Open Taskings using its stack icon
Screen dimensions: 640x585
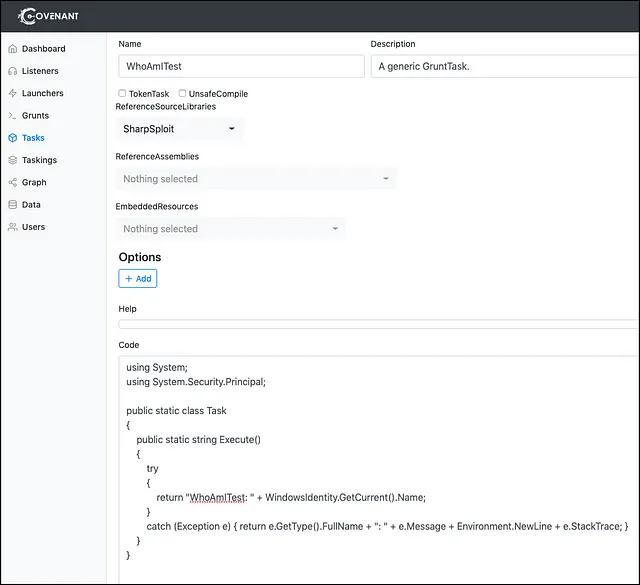pyautogui.click(x=13, y=160)
